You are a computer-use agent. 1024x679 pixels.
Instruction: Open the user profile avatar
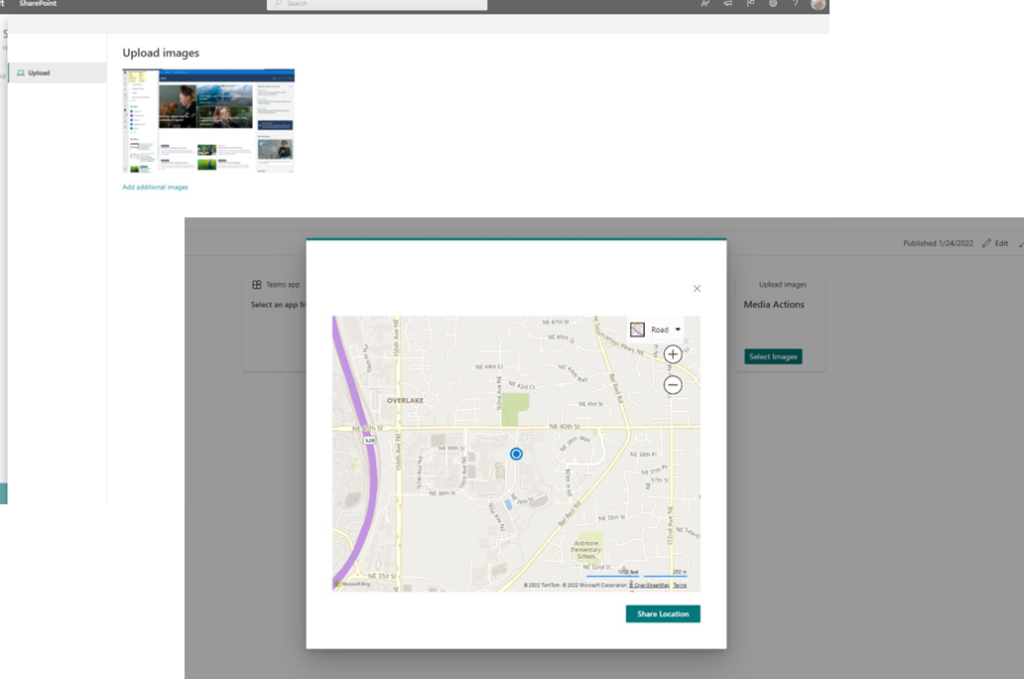click(818, 4)
